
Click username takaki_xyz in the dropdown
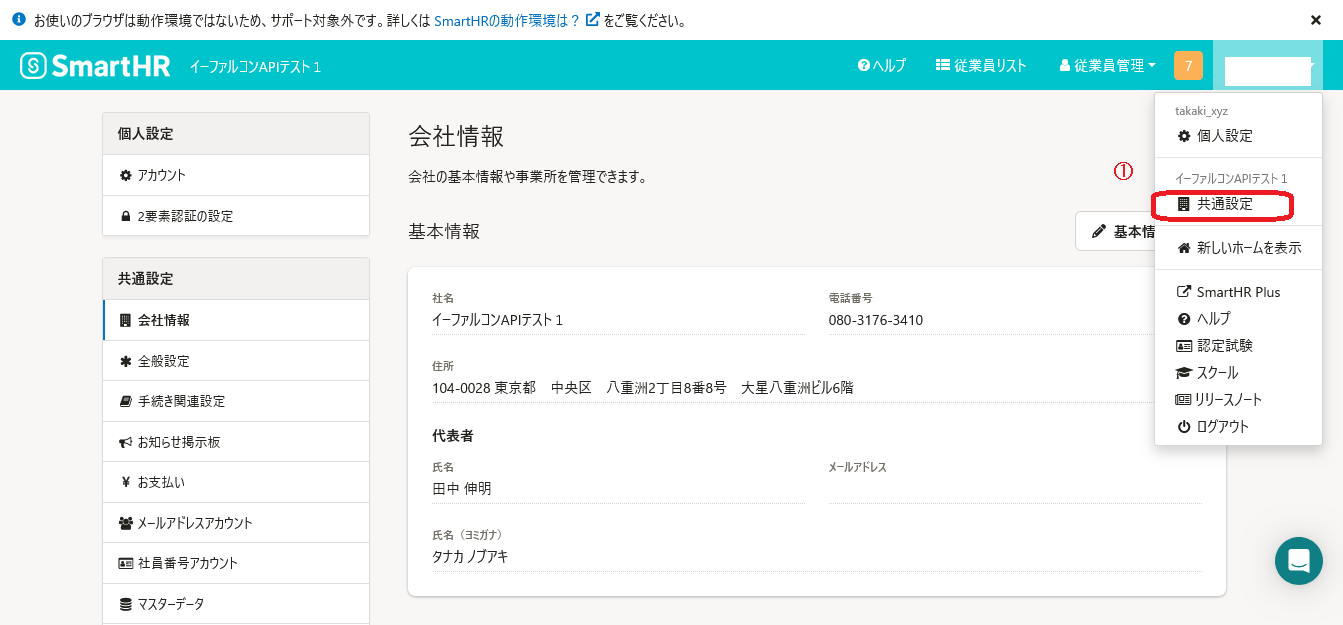pyautogui.click(x=1201, y=111)
